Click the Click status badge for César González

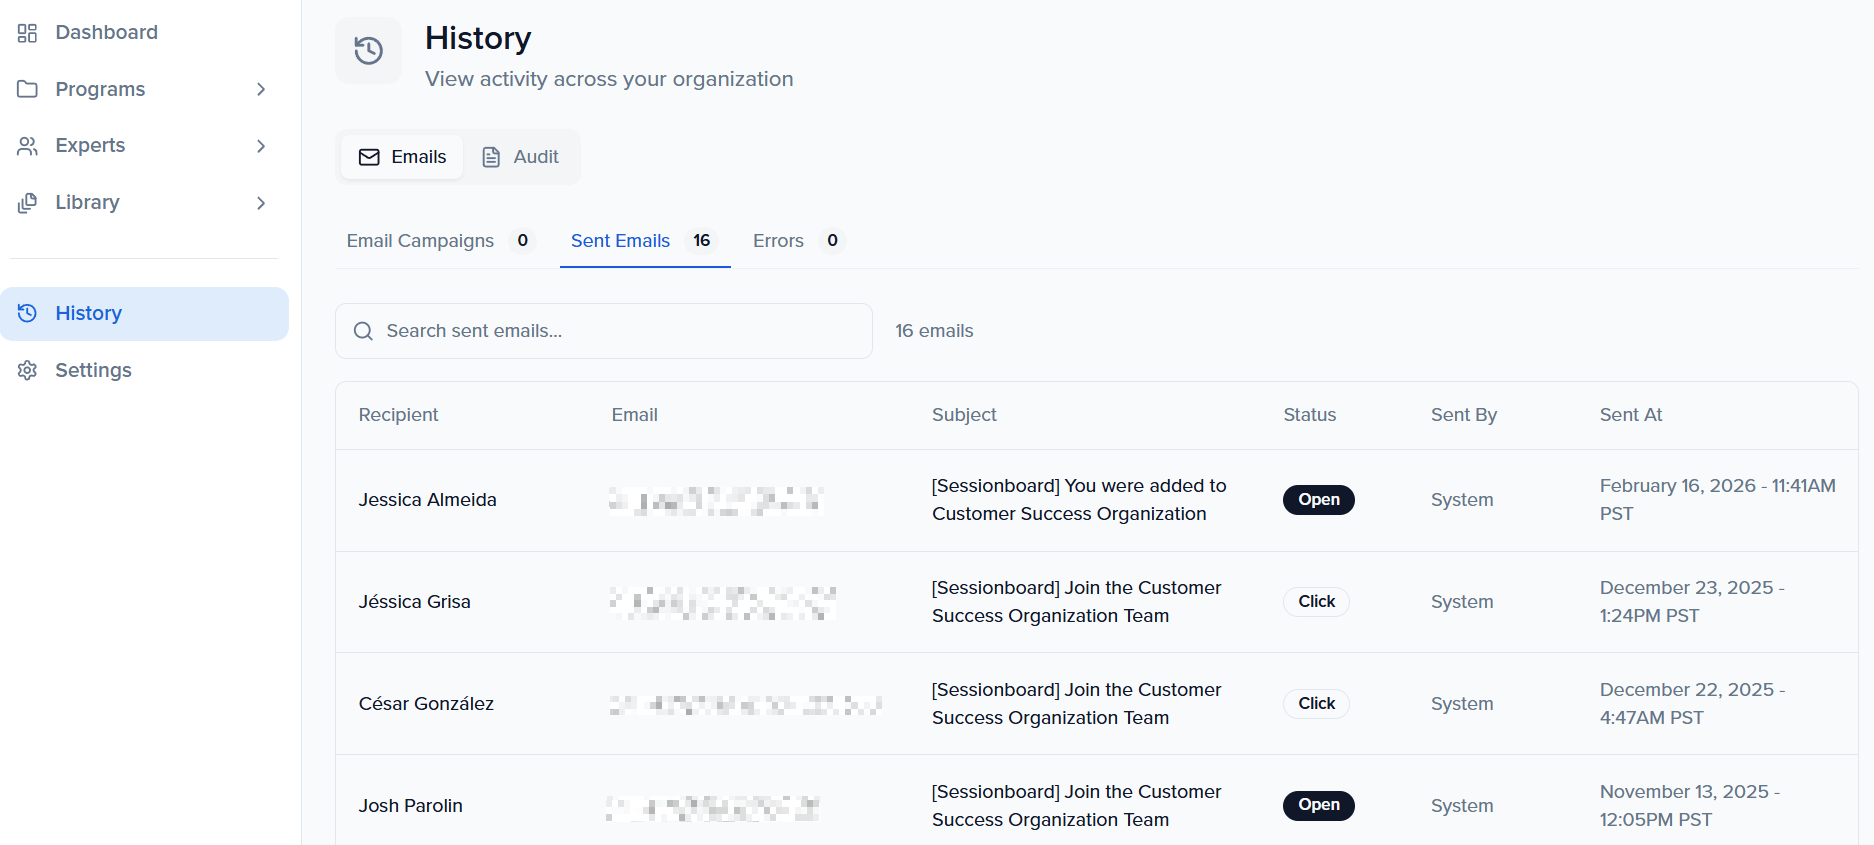click(1316, 704)
